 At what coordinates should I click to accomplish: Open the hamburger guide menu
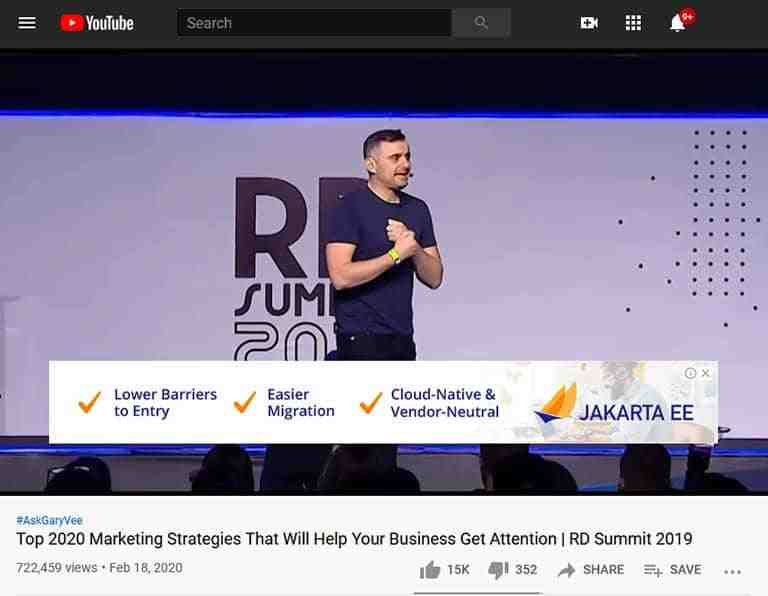[x=27, y=23]
